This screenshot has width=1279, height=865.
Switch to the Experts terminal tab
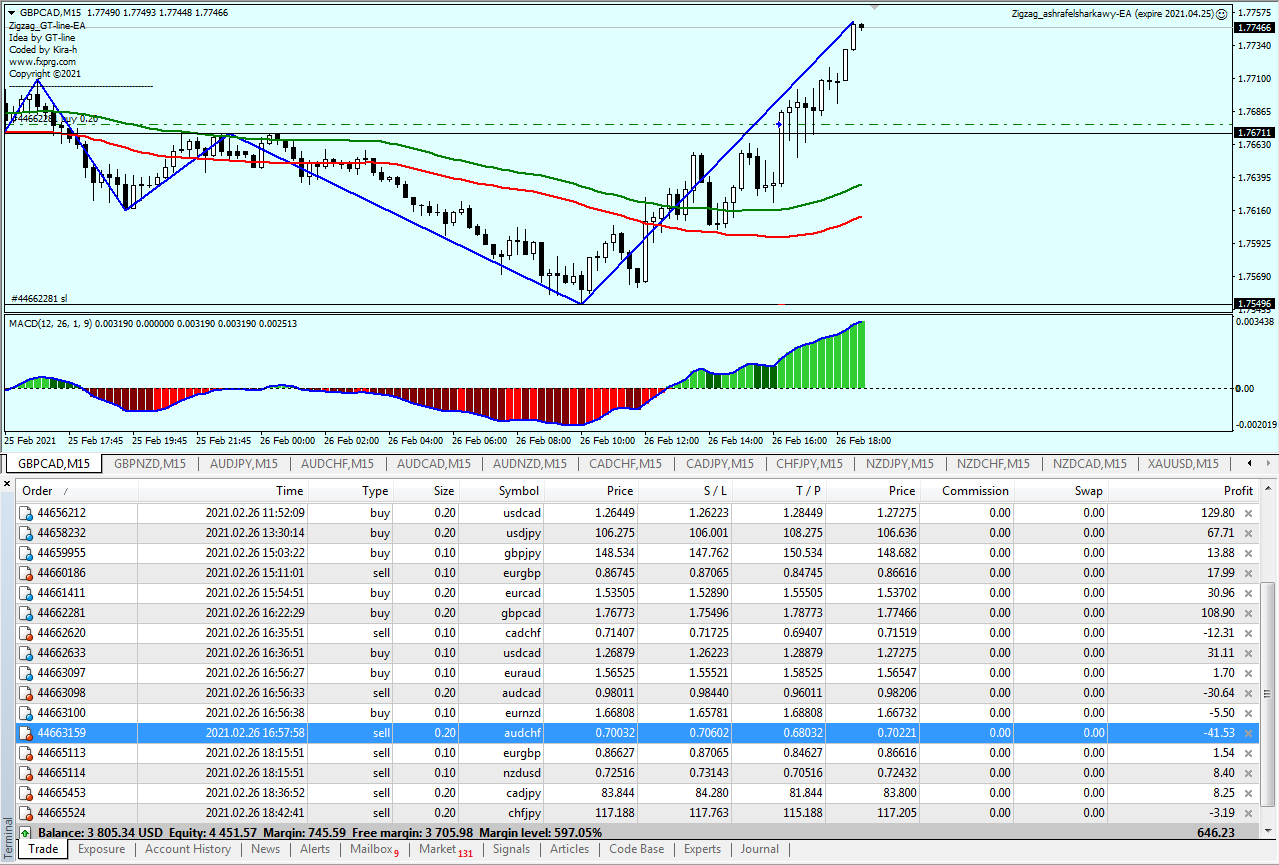click(702, 849)
